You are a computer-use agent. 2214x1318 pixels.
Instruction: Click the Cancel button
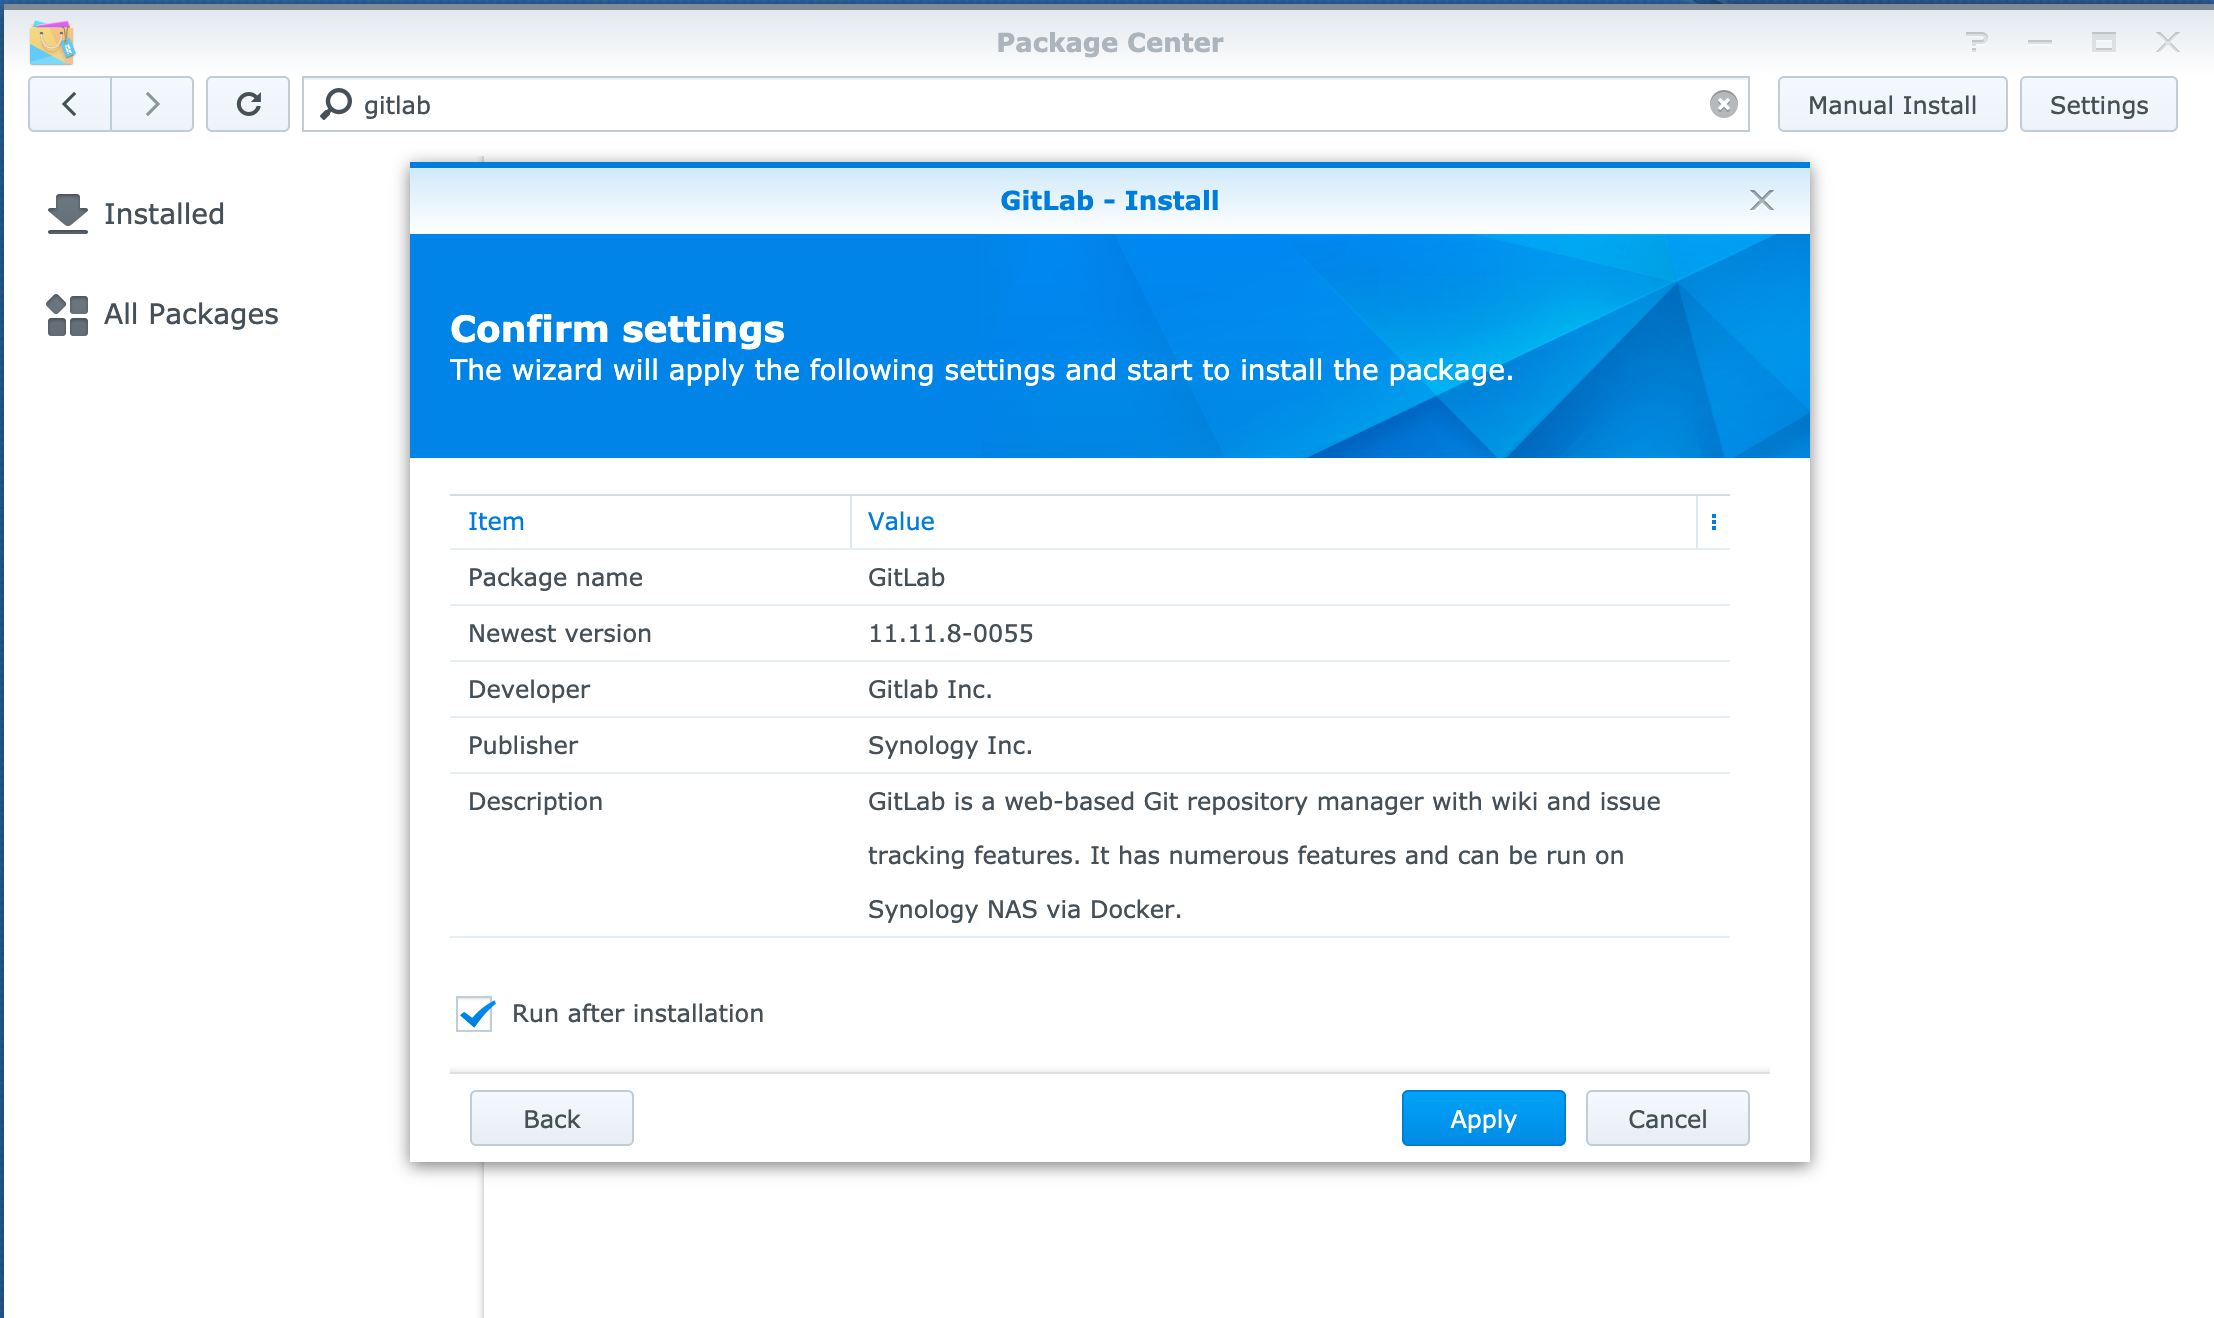click(x=1667, y=1118)
